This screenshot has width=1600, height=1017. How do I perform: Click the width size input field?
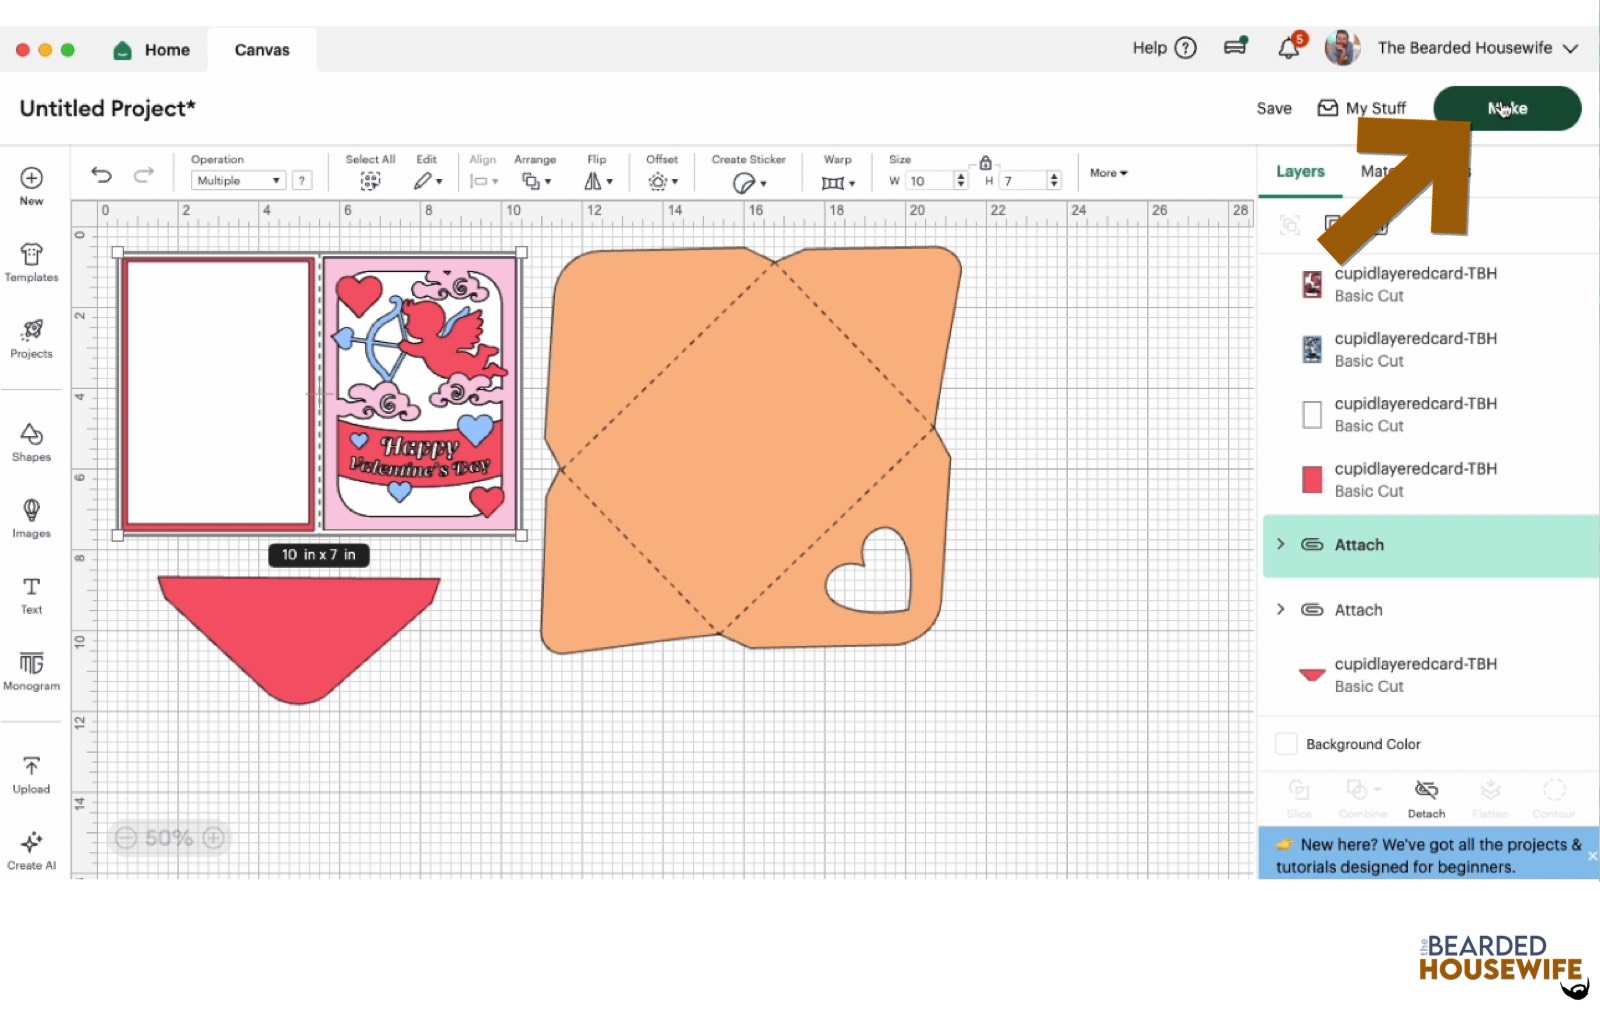pyautogui.click(x=929, y=181)
